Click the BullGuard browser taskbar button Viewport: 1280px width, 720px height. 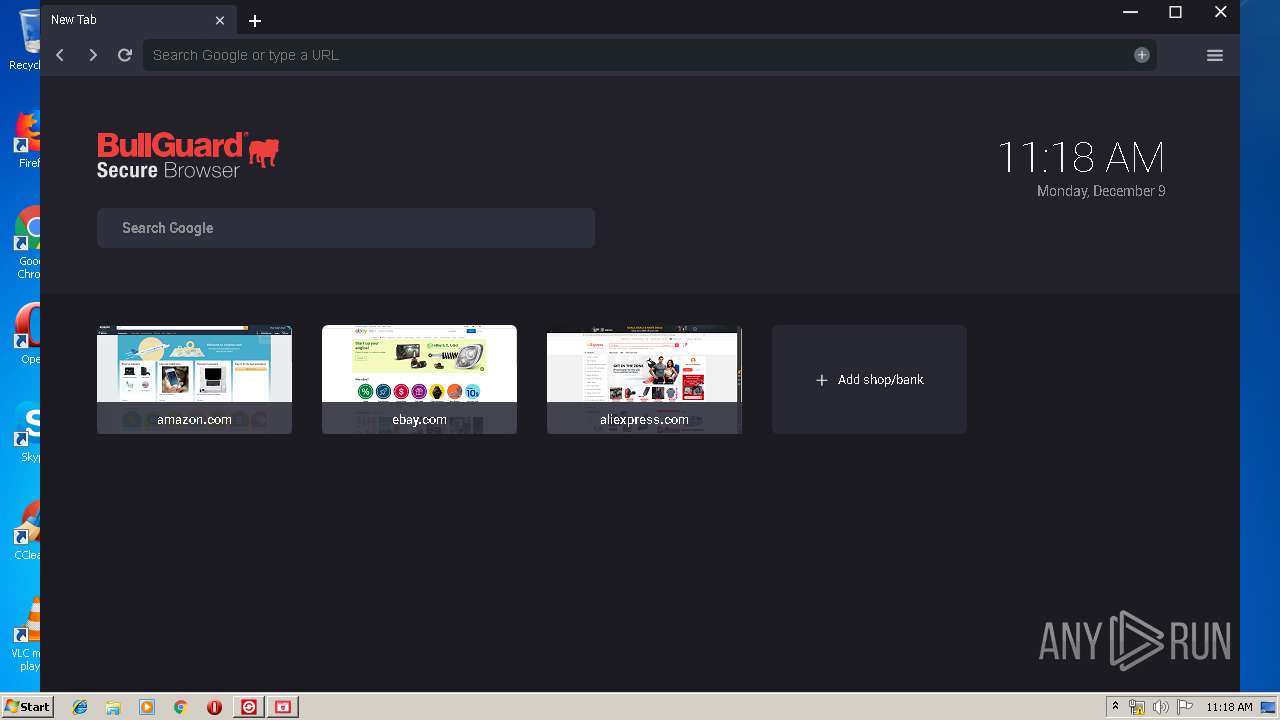(283, 707)
